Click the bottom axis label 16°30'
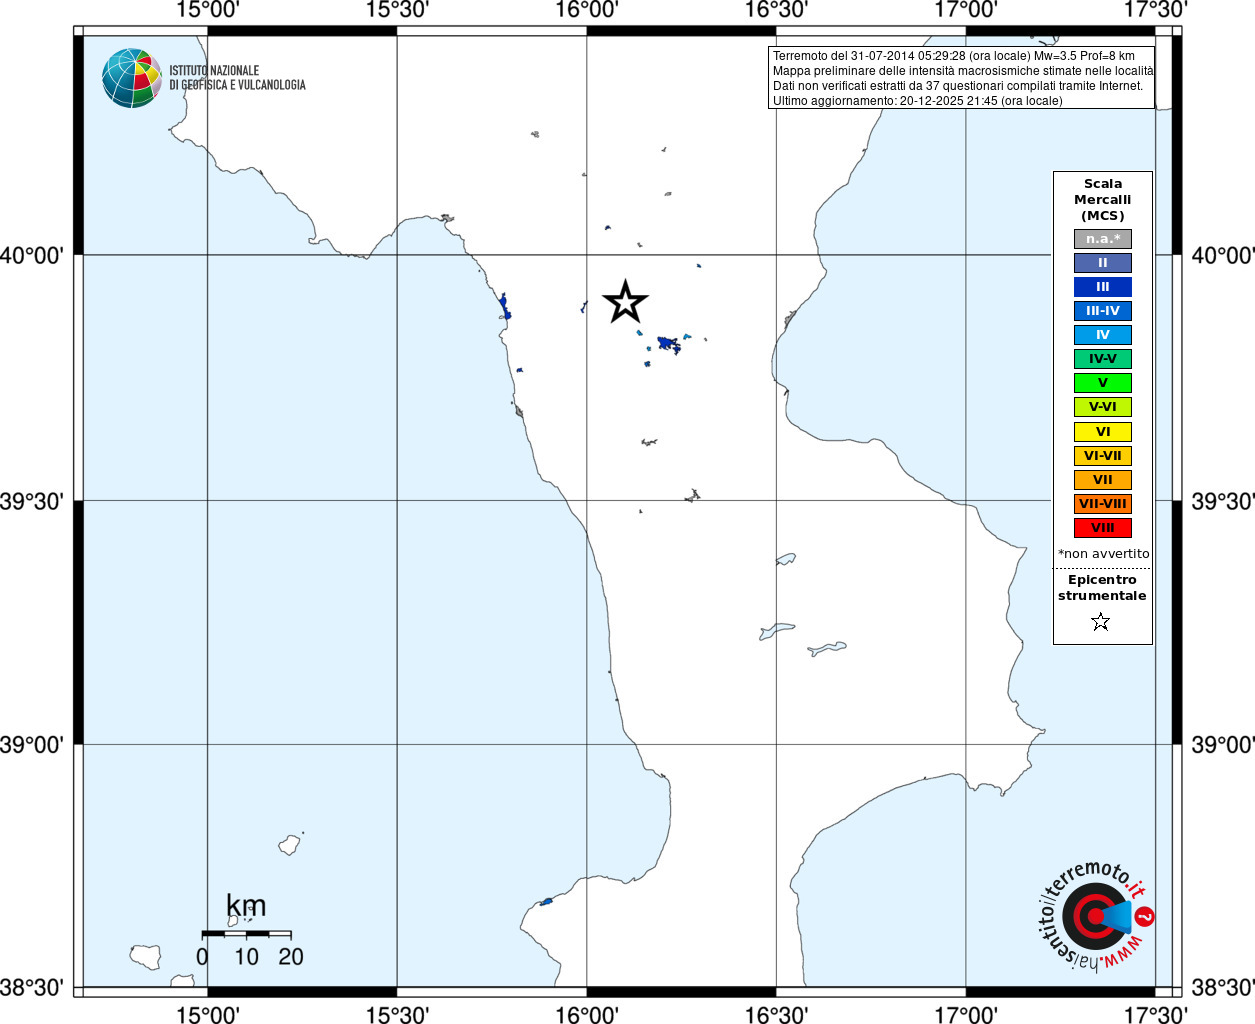This screenshot has width=1255, height=1024. [x=777, y=1014]
